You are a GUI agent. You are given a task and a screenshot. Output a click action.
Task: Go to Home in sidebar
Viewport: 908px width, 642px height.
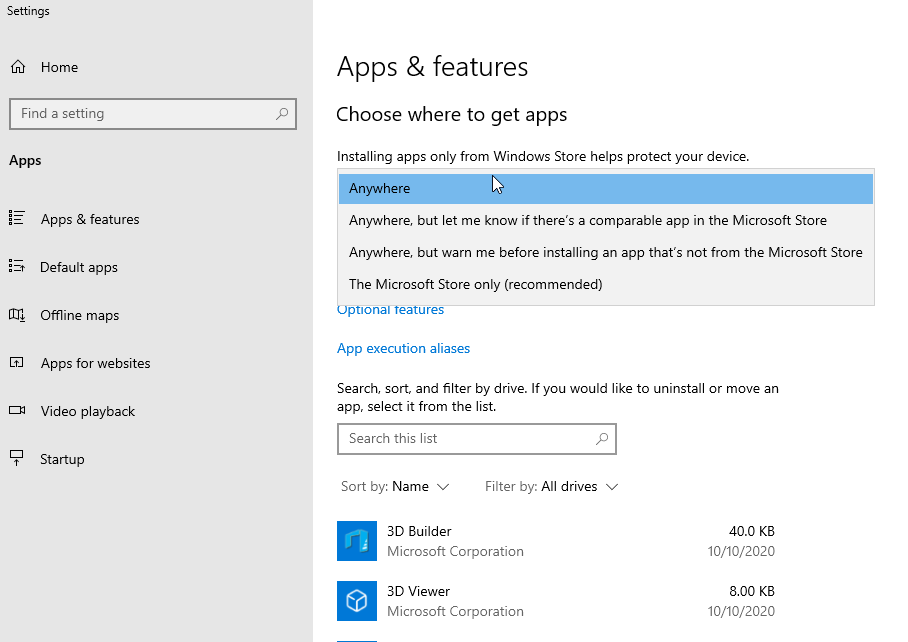(59, 67)
